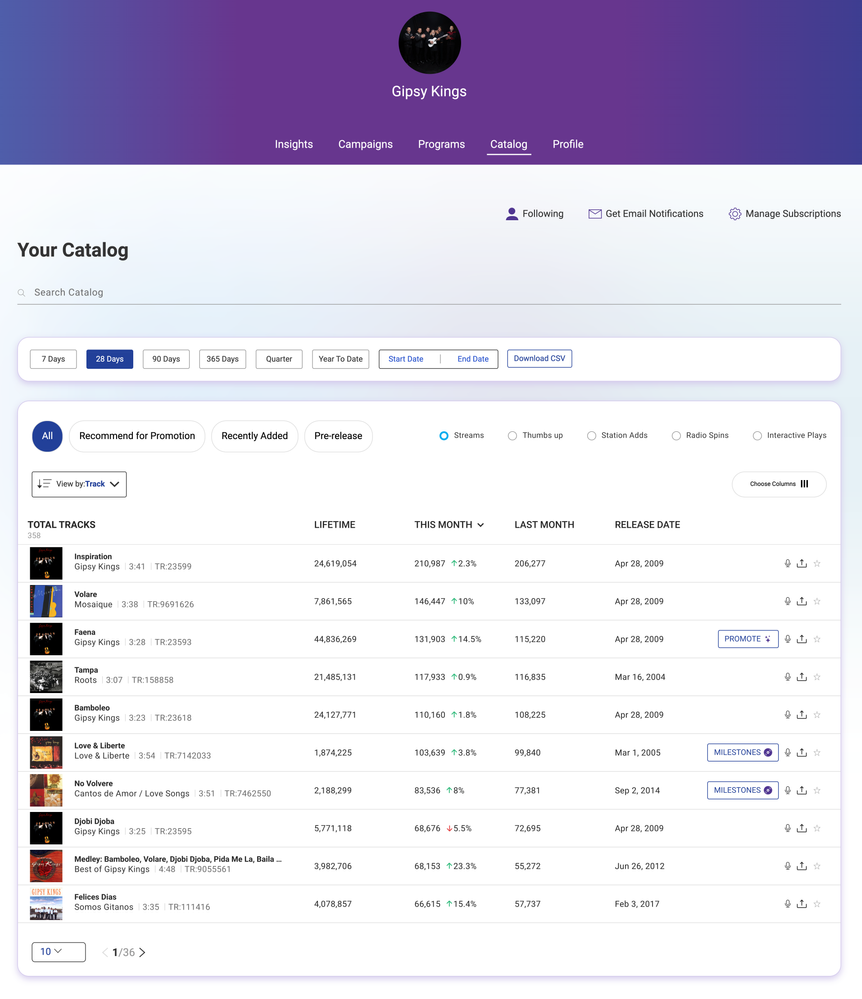The width and height of the screenshot is (862, 999).
Task: Toggle the Pre-release filter
Action: 338,436
